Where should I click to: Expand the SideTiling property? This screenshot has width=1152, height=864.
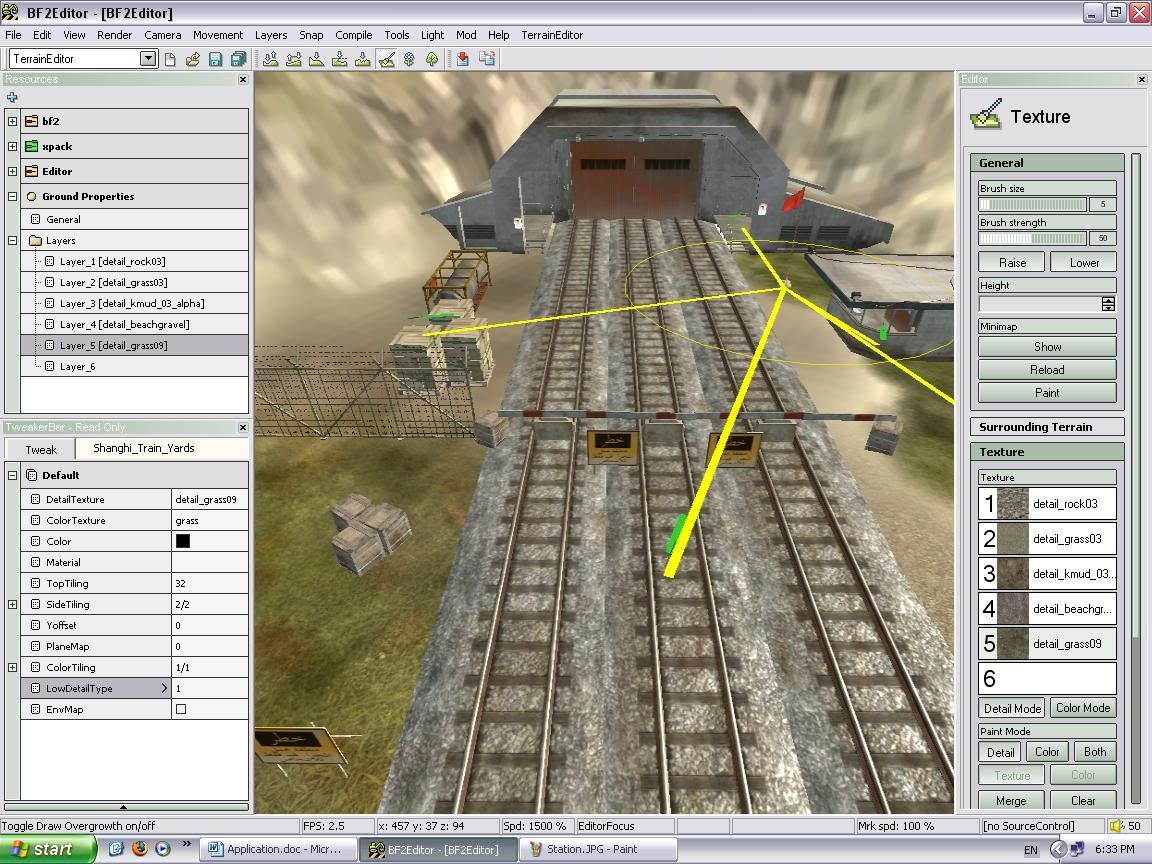pos(12,604)
